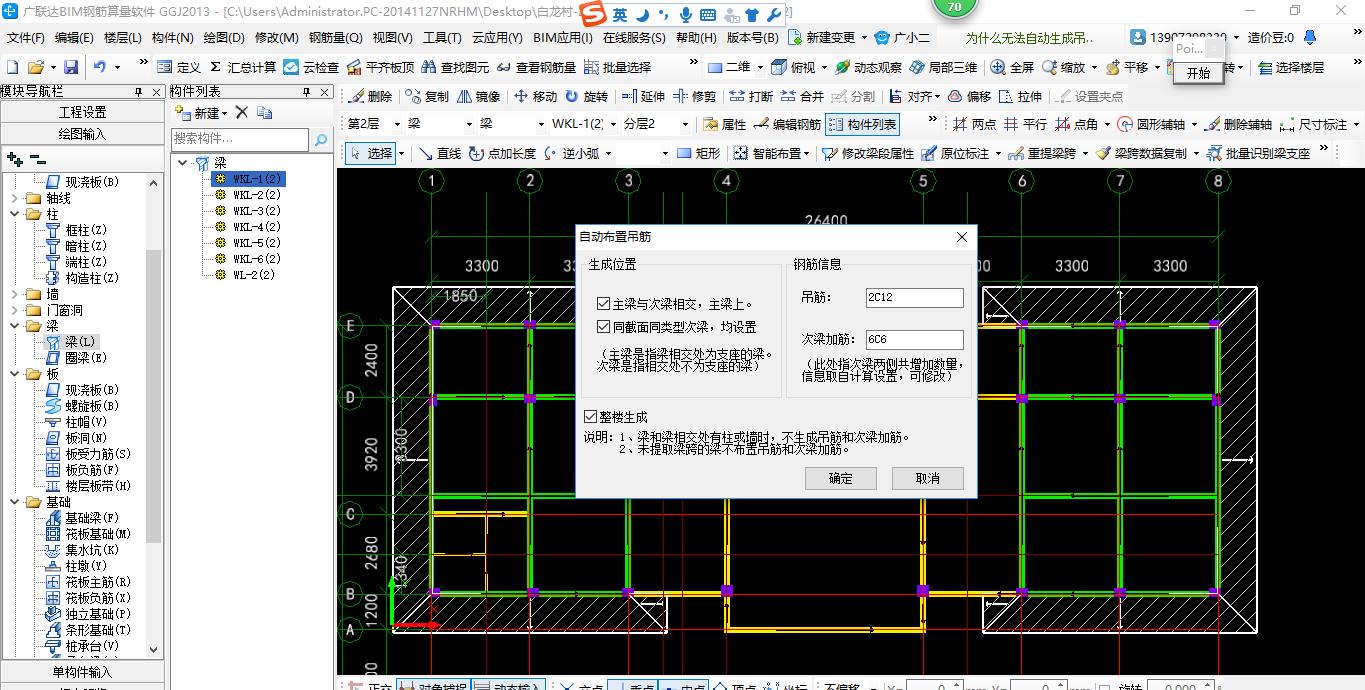Click 合并 merge tool
This screenshot has width=1365, height=690.
pyautogui.click(x=802, y=96)
